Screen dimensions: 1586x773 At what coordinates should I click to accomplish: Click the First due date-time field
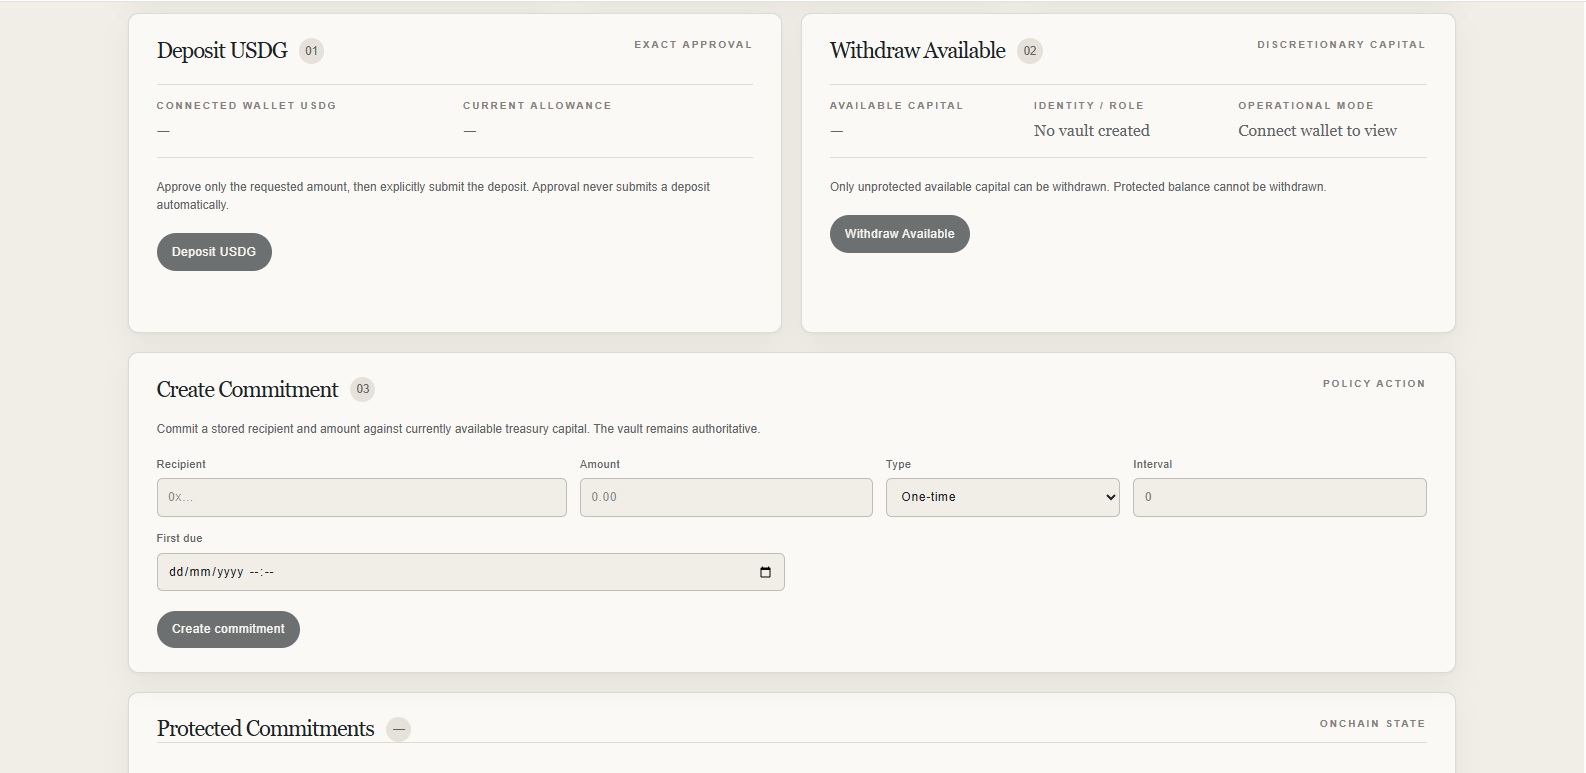click(x=471, y=572)
